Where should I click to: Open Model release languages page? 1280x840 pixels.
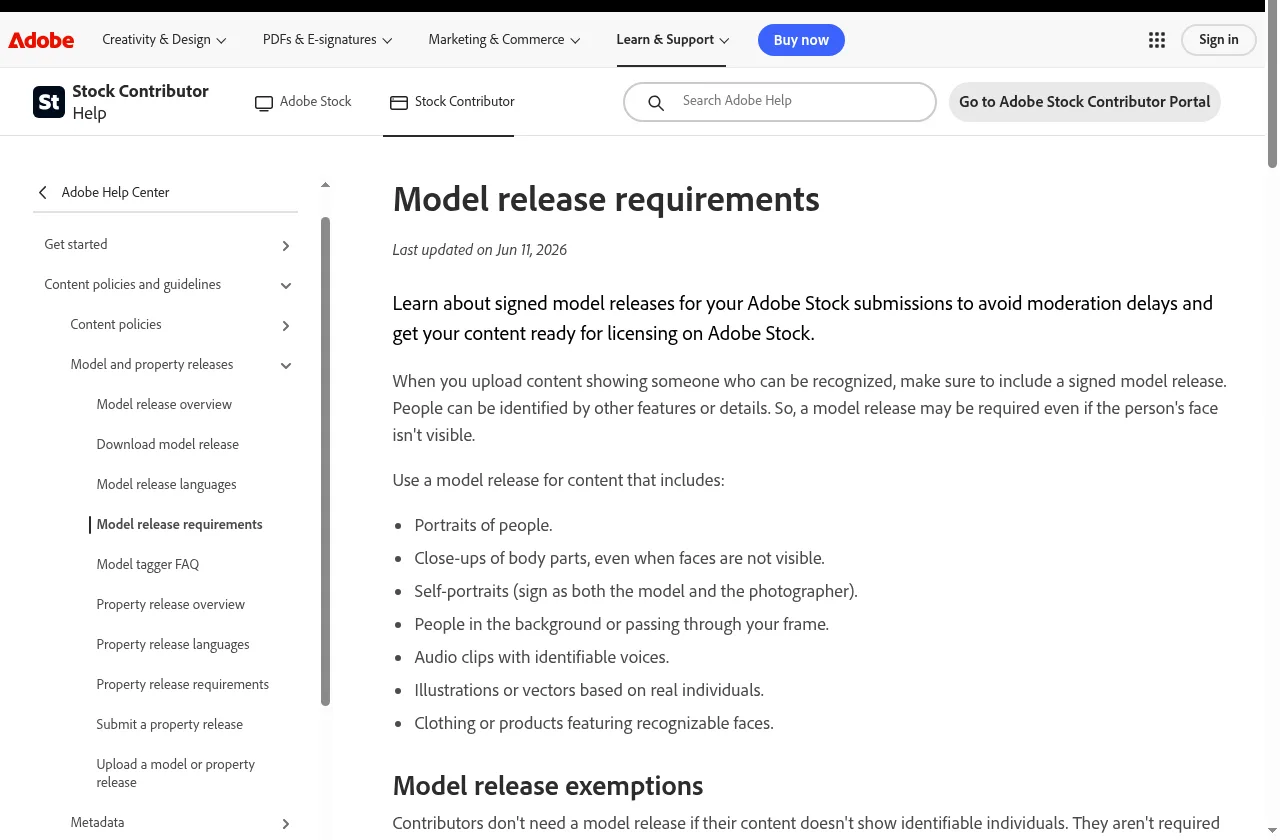(166, 484)
